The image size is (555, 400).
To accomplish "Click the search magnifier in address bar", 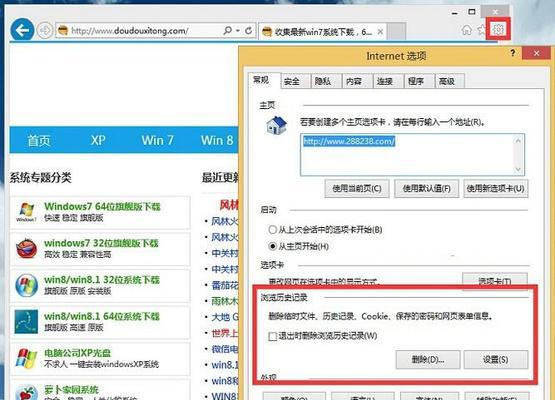I will click(x=228, y=31).
